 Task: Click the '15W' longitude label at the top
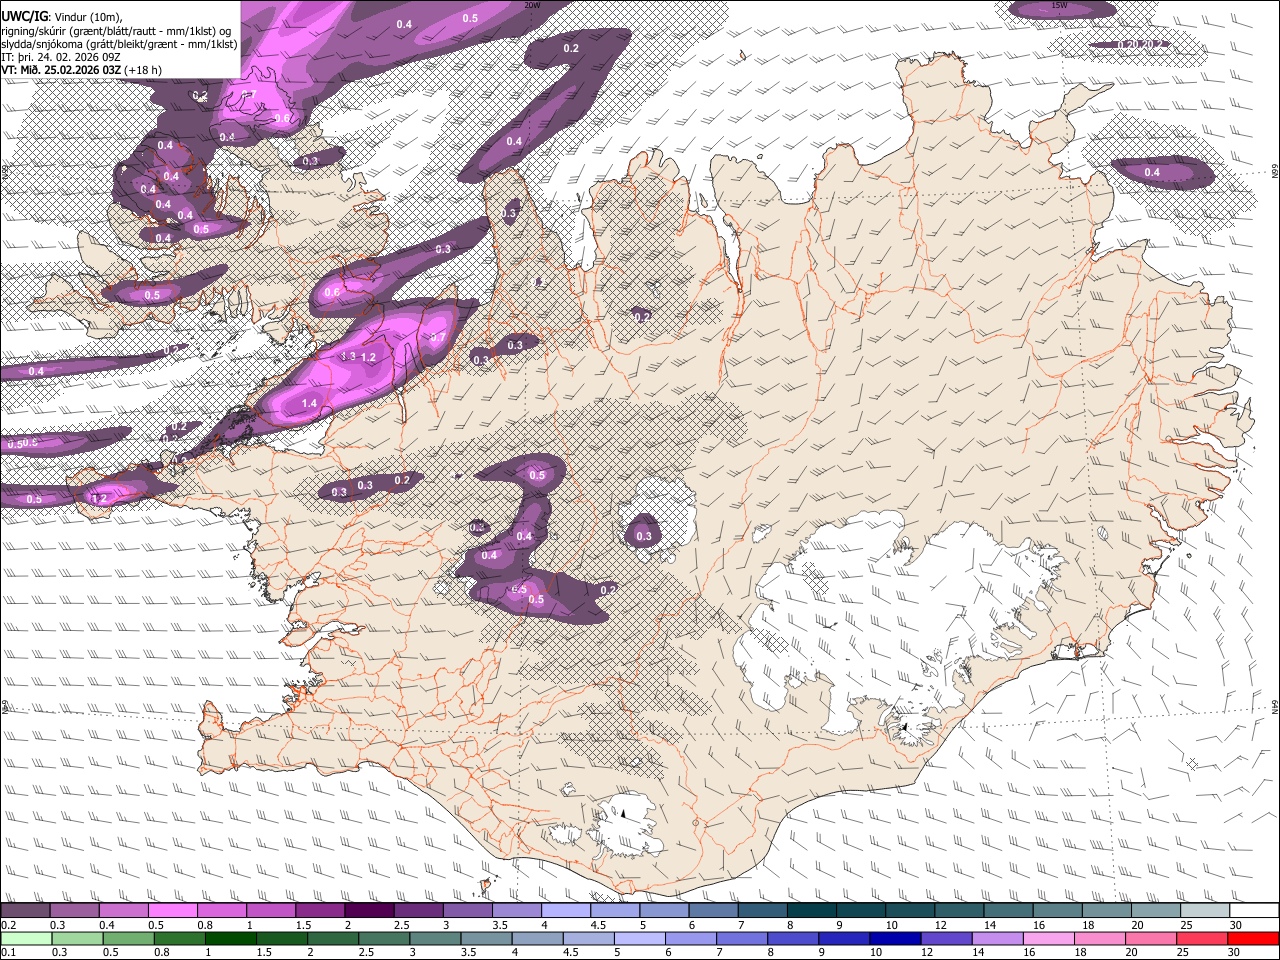(1058, 5)
